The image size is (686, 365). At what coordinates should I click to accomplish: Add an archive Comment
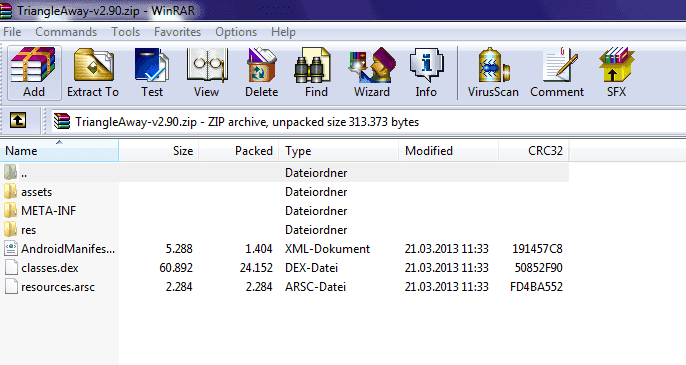click(x=557, y=73)
